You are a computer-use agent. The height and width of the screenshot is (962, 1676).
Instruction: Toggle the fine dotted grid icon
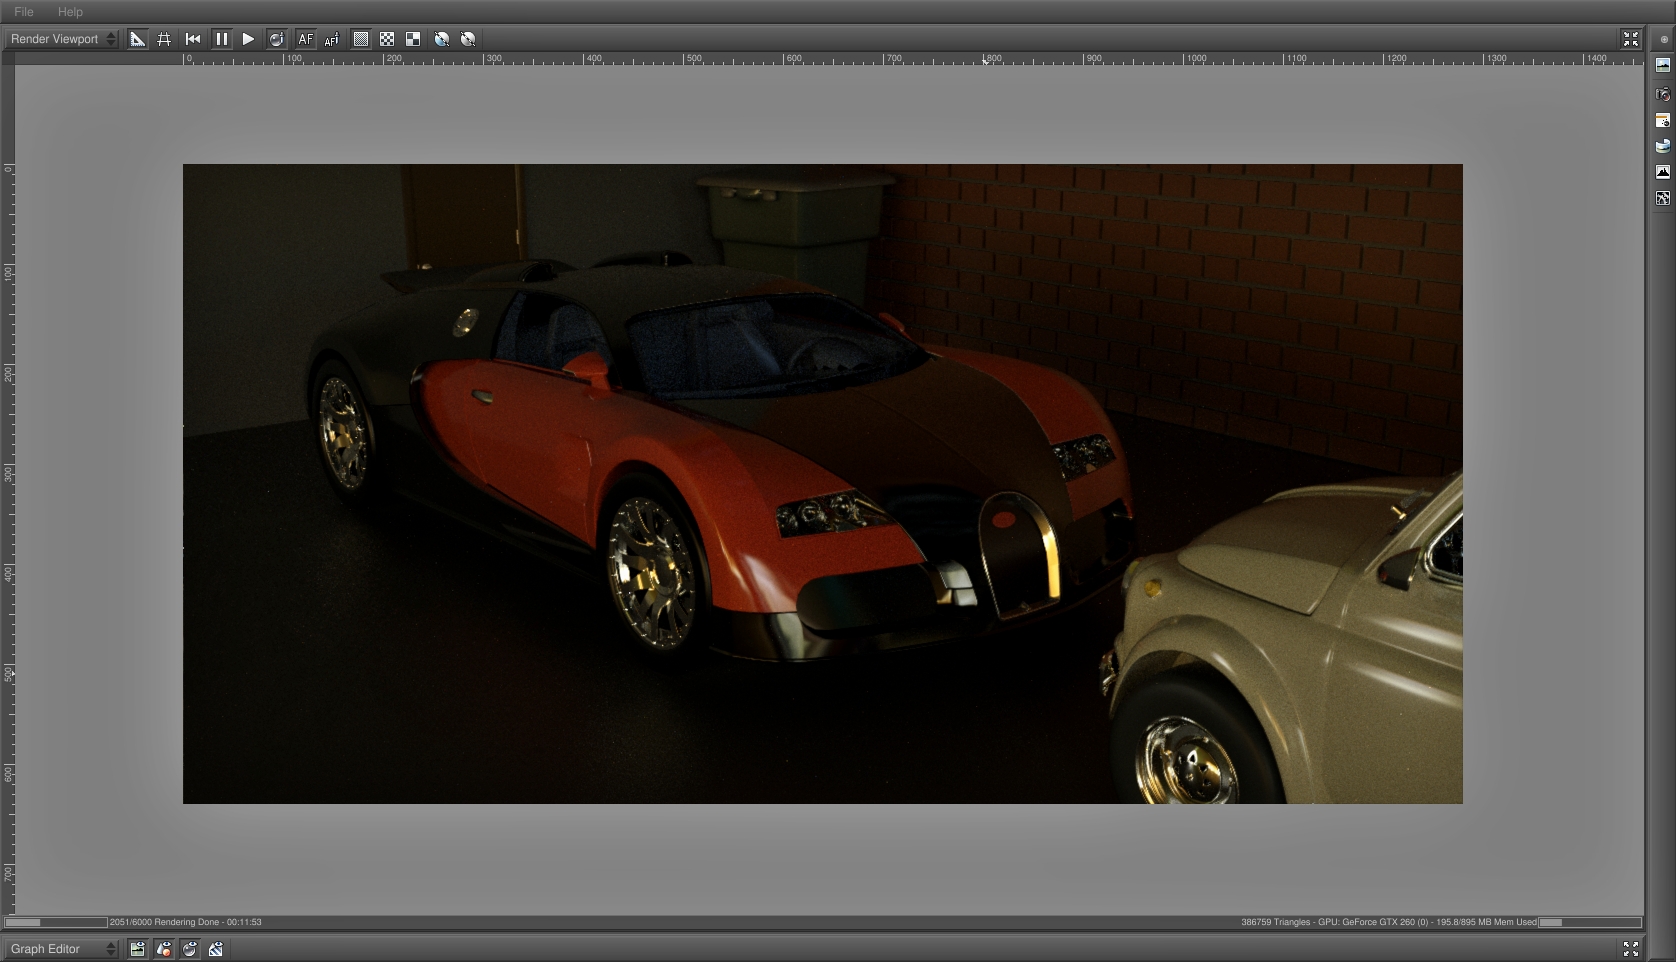[x=361, y=39]
